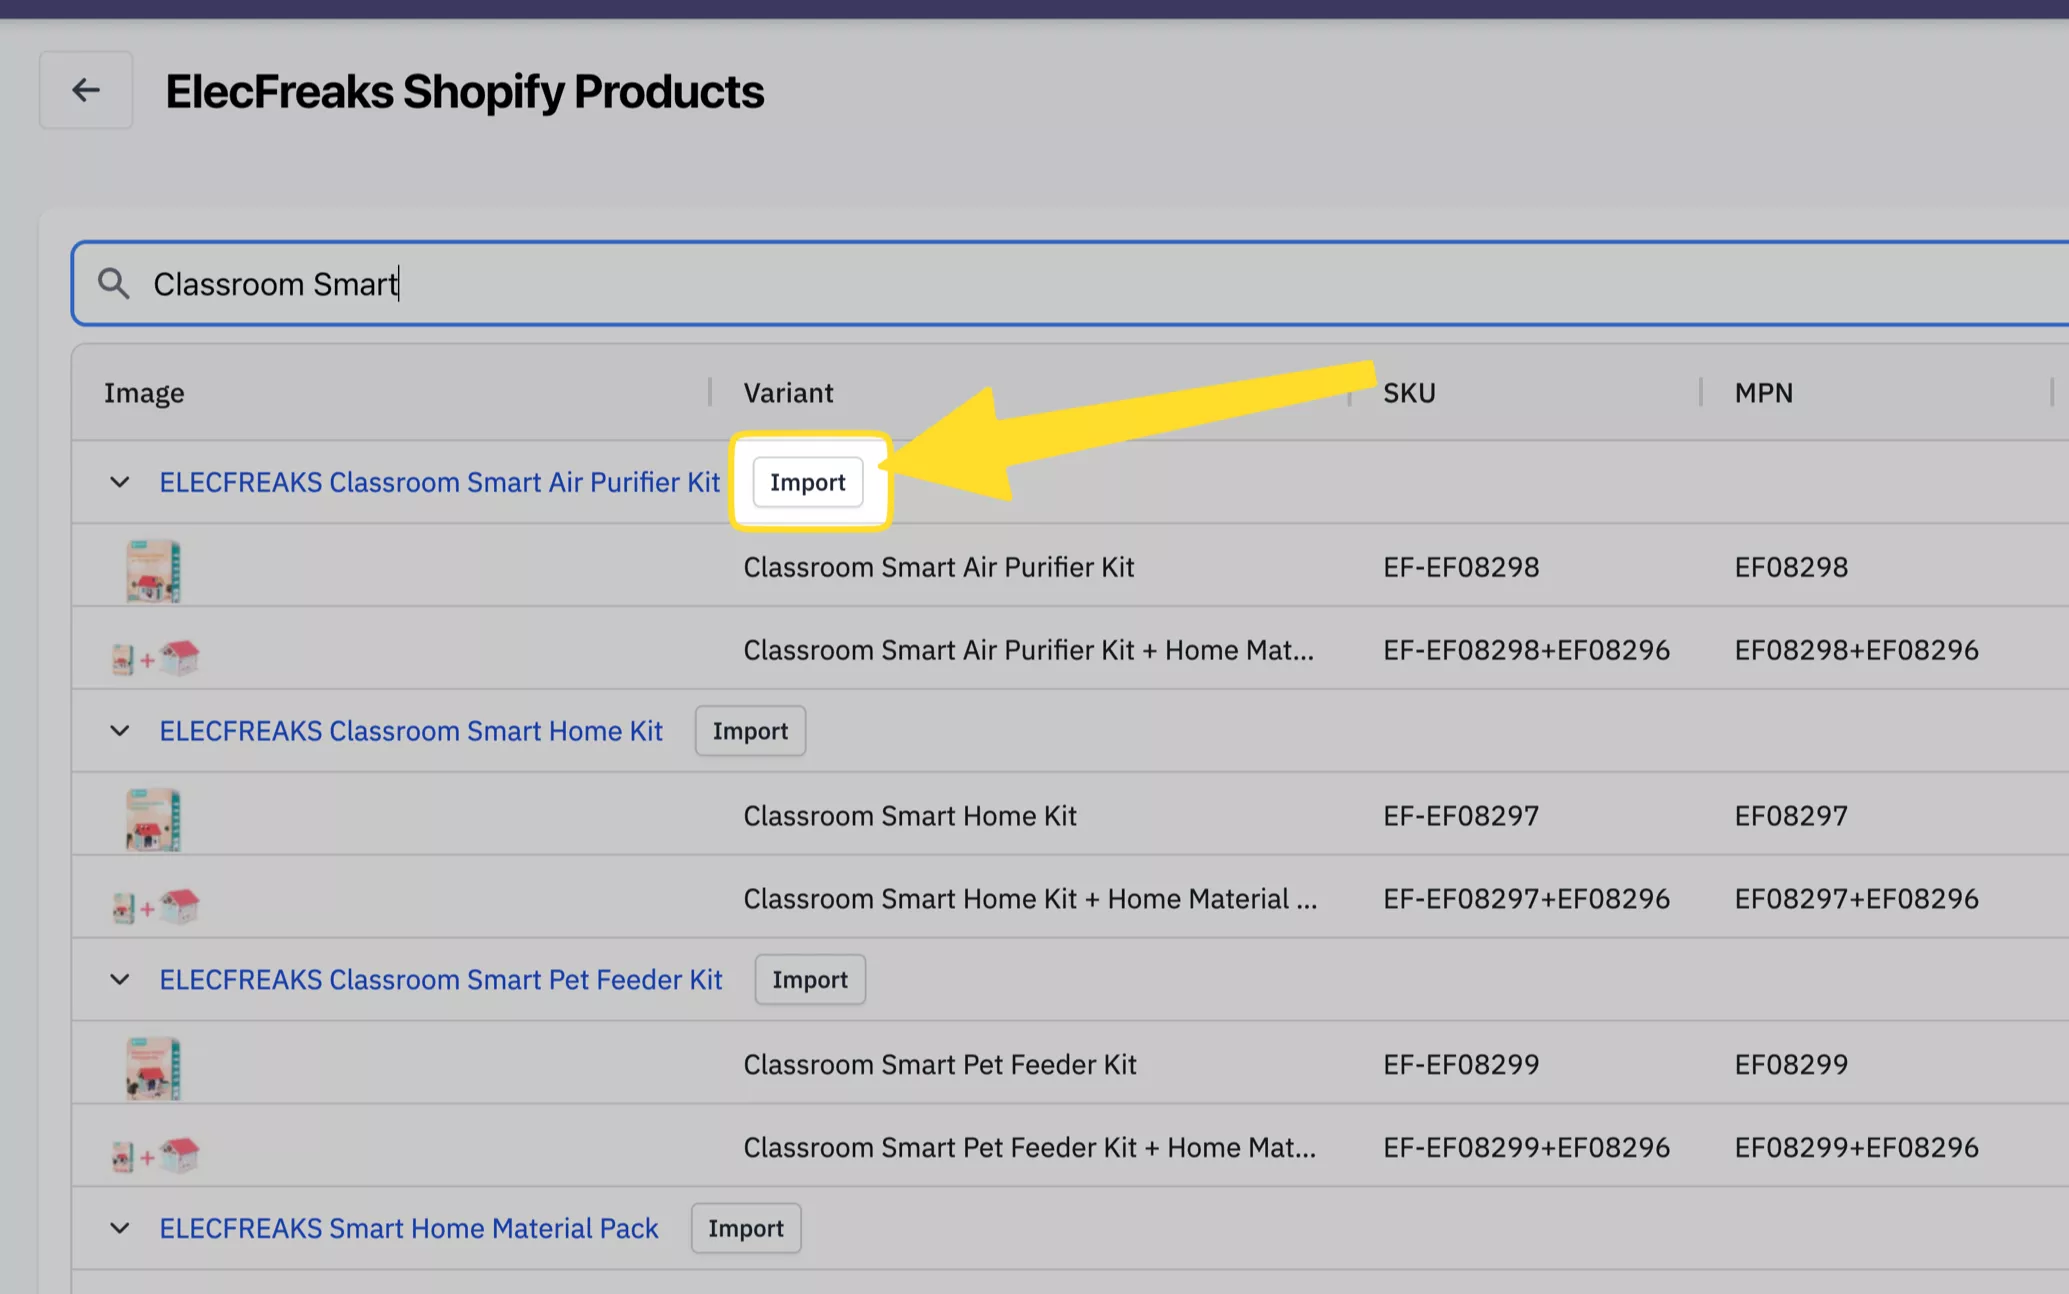The image size is (2069, 1294).
Task: Click the ElecFreaks Shopify Products page title
Action: (464, 92)
